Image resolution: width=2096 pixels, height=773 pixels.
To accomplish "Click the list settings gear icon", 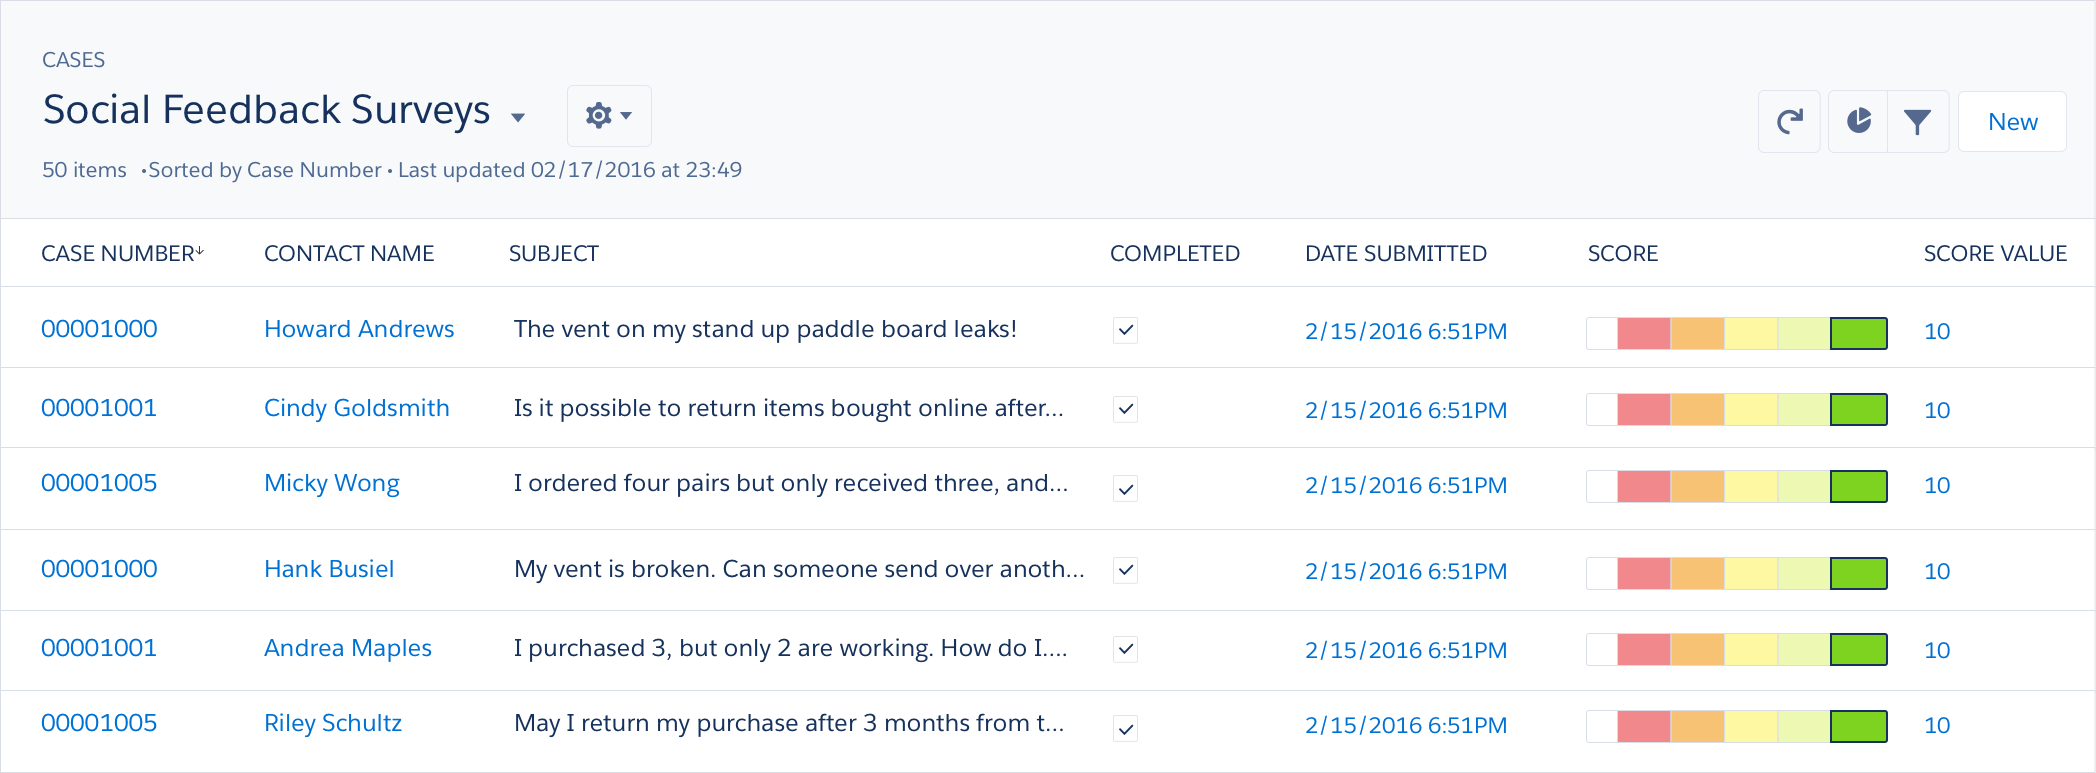I will tap(598, 116).
